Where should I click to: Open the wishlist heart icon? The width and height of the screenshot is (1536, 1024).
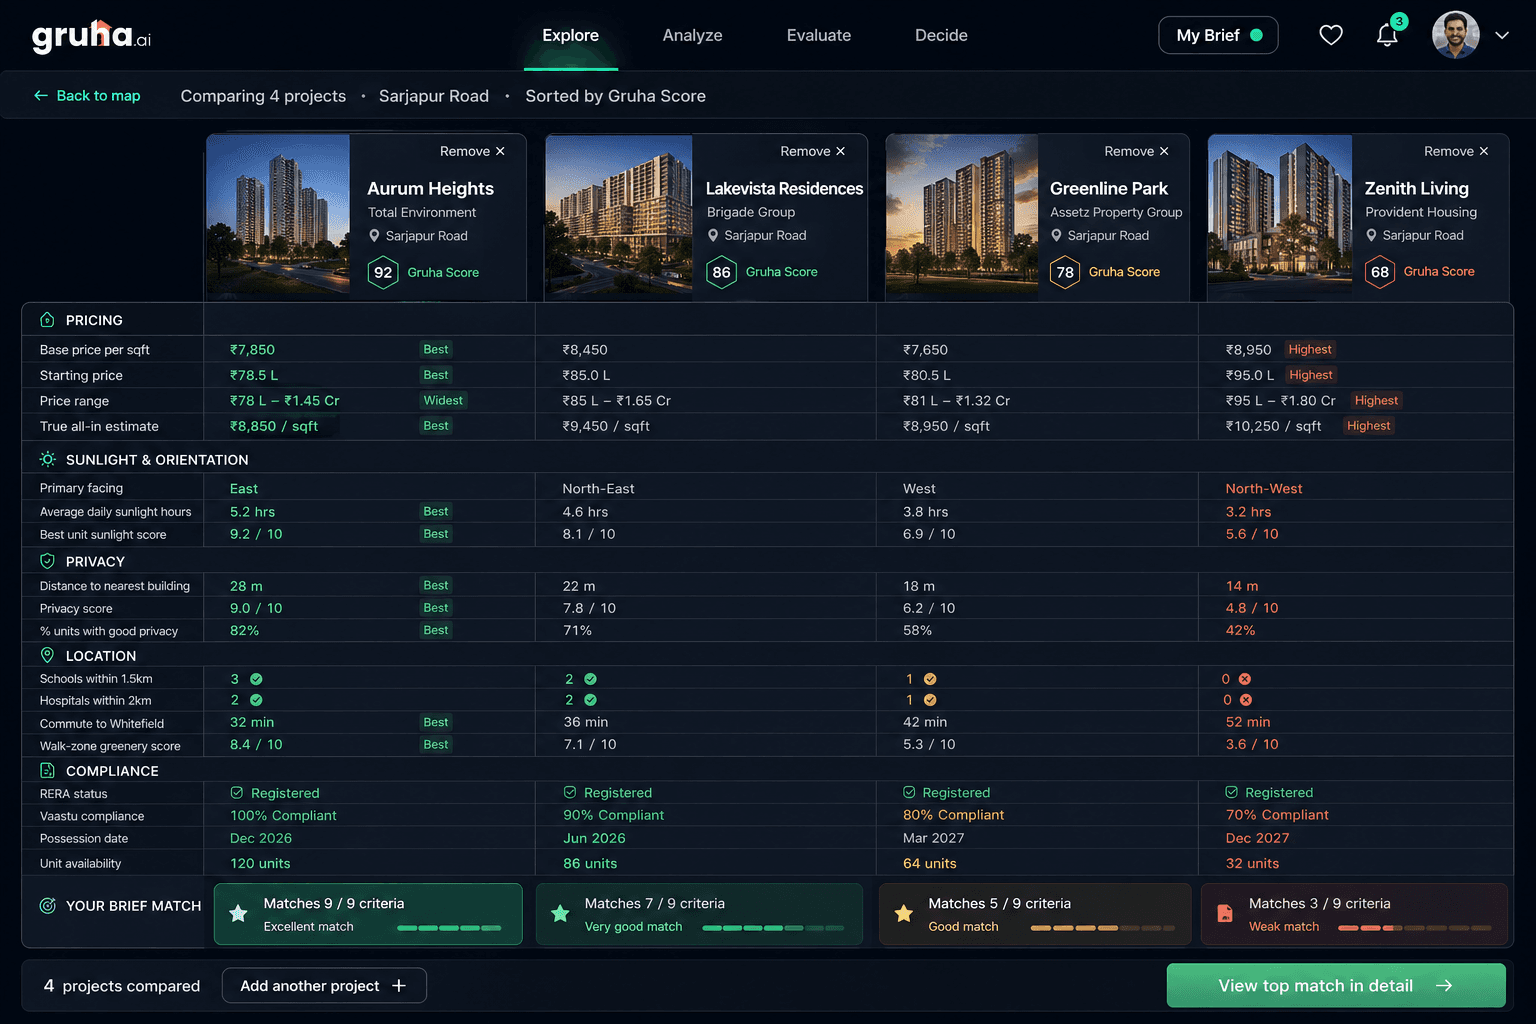(x=1330, y=35)
